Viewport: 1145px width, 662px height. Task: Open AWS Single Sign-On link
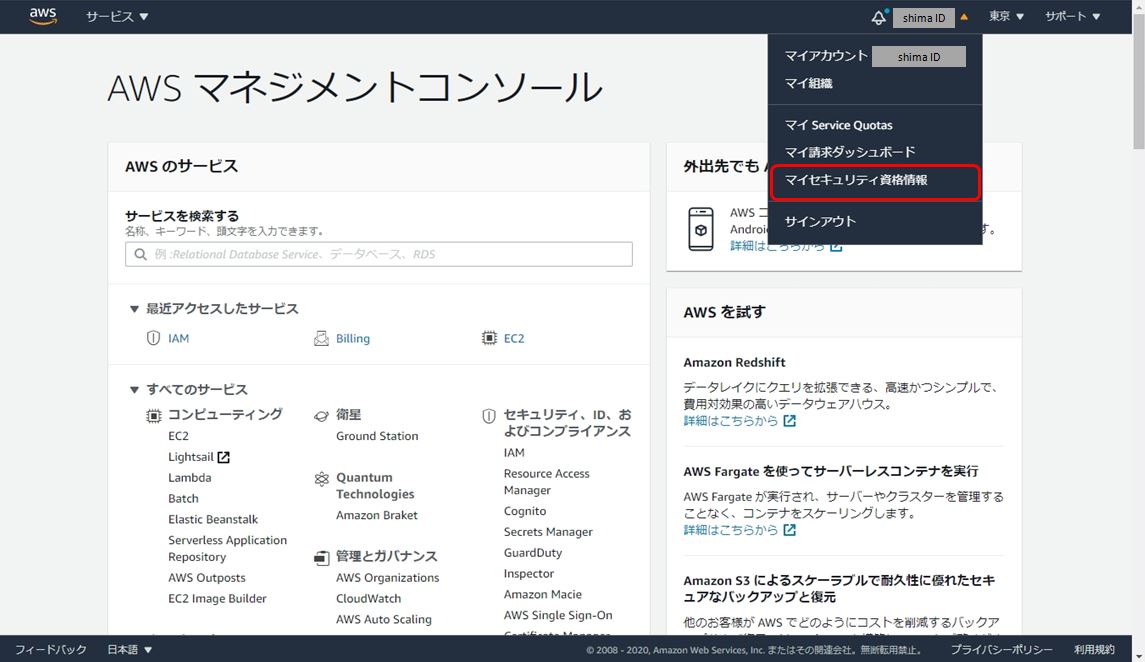[558, 615]
